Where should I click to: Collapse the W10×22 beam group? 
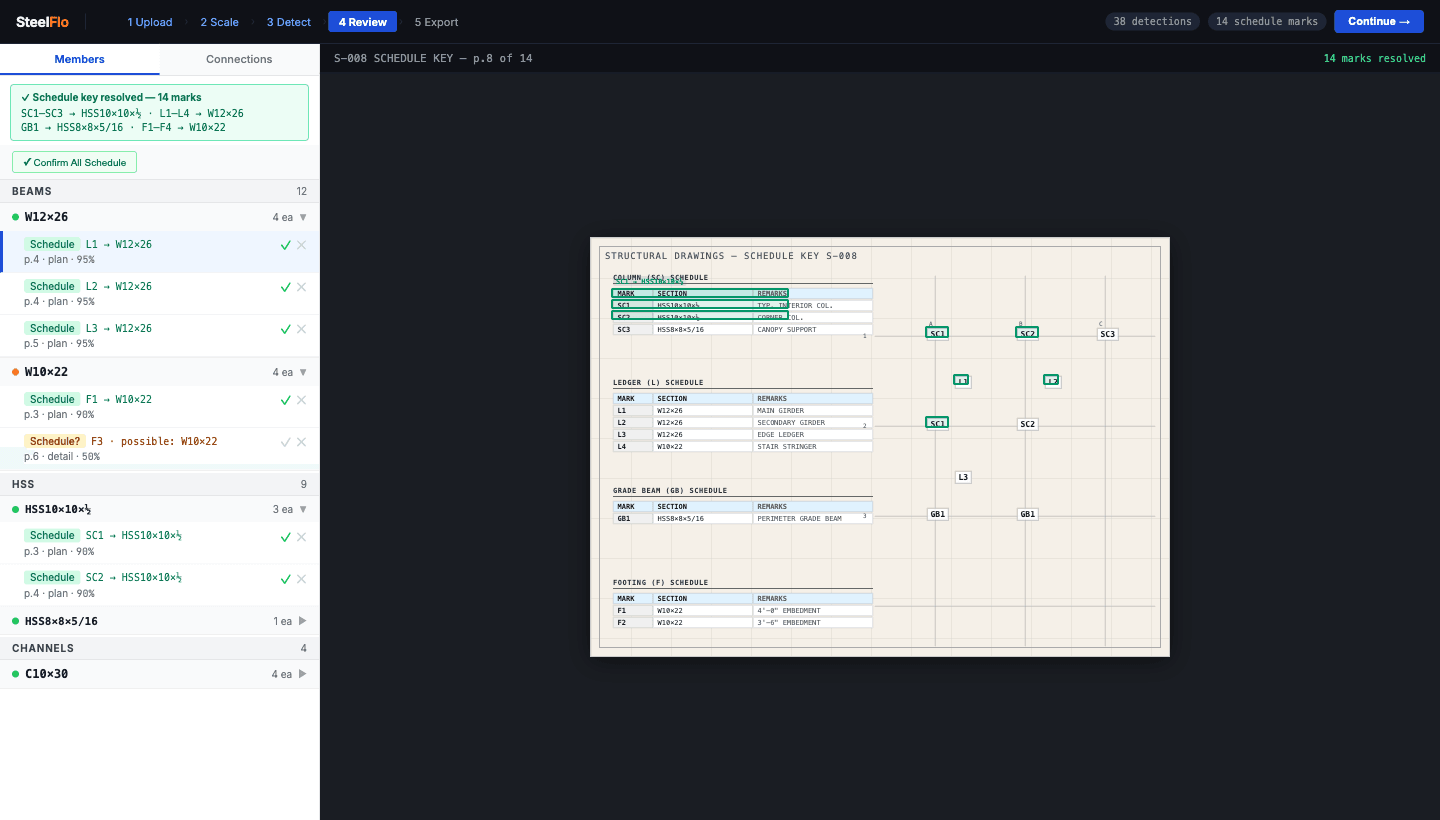click(303, 372)
